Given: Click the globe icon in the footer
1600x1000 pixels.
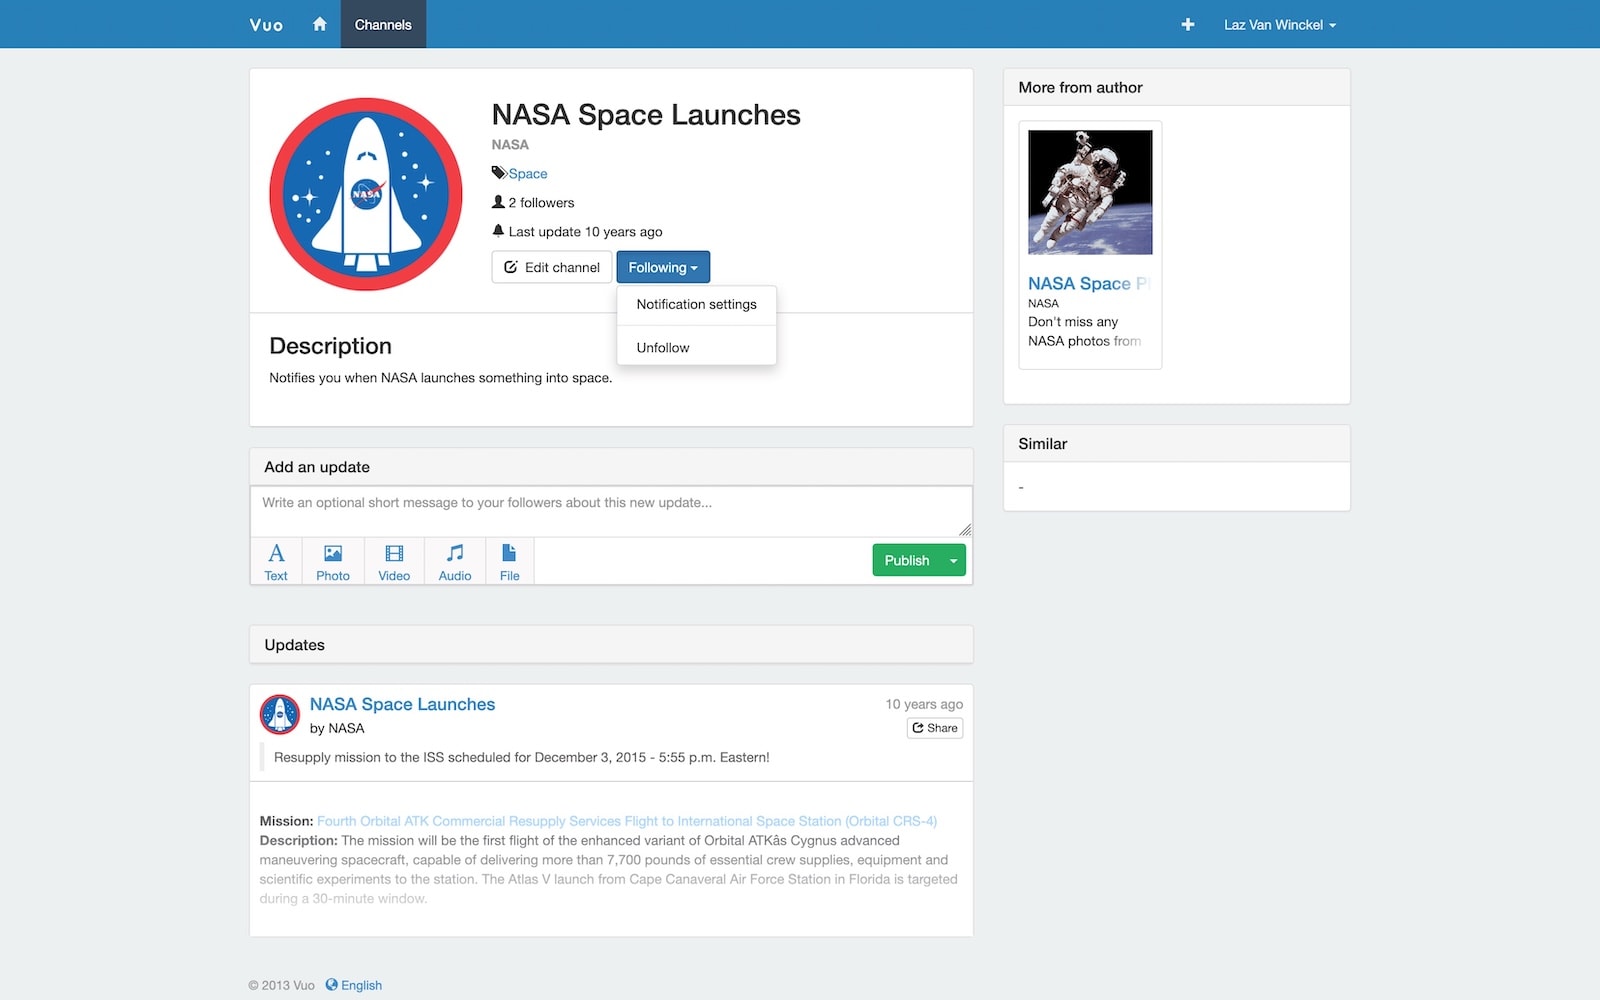Looking at the screenshot, I should pyautogui.click(x=332, y=984).
